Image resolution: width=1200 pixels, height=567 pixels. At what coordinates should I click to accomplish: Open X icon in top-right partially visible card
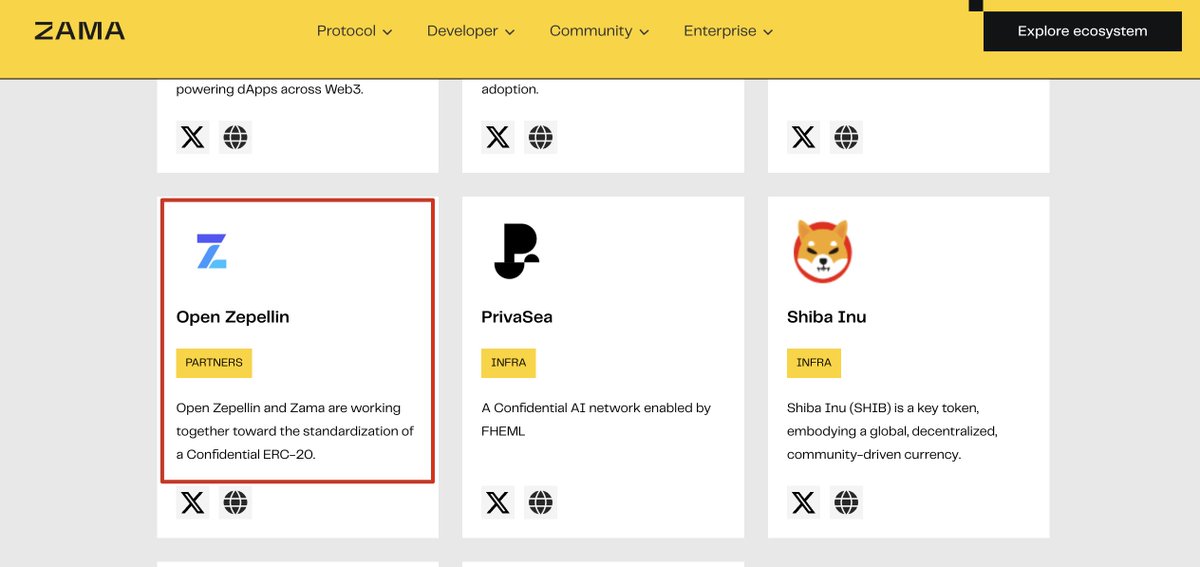click(x=804, y=137)
